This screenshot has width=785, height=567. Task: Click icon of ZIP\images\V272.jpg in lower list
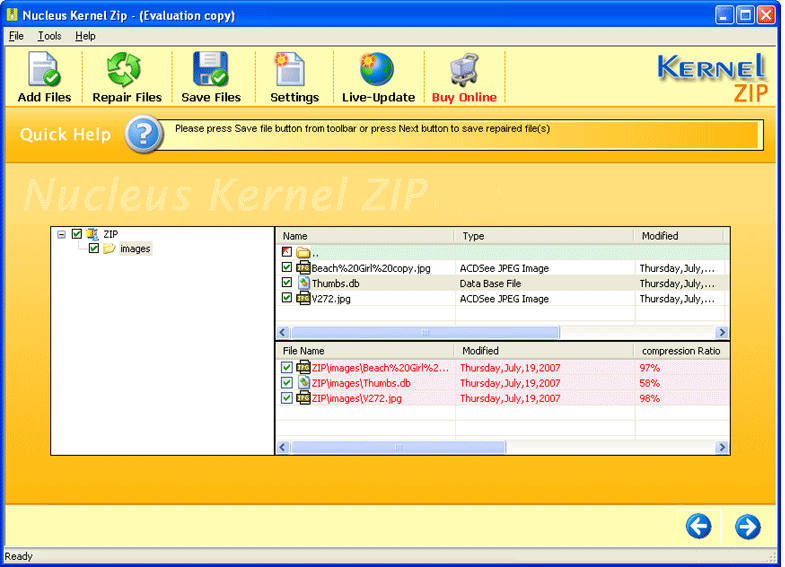click(303, 398)
